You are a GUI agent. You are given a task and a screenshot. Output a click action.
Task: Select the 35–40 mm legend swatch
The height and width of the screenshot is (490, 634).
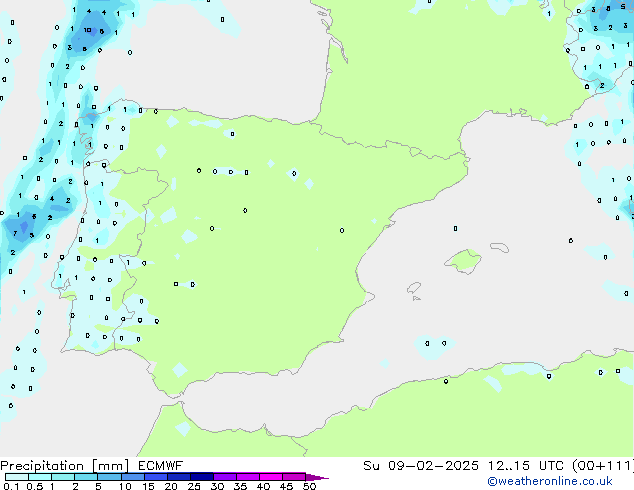coord(247,477)
